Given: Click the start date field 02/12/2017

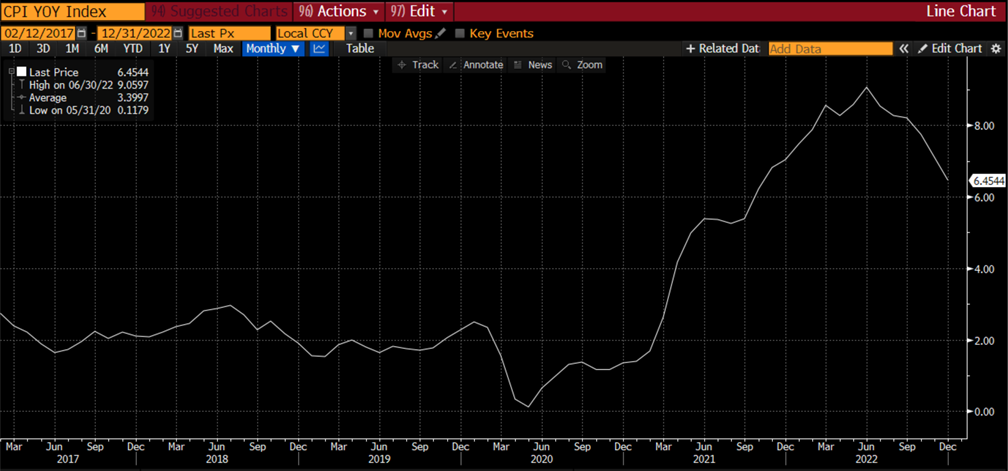Looking at the screenshot, I should [x=38, y=33].
